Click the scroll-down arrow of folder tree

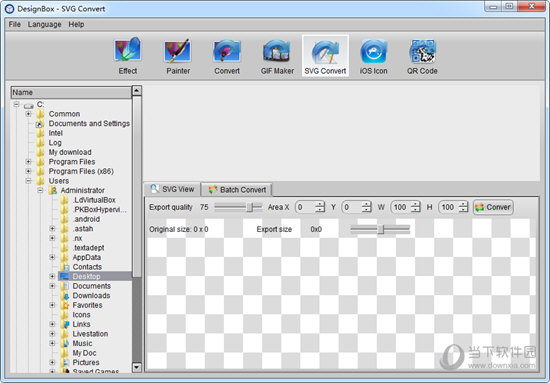(137, 367)
